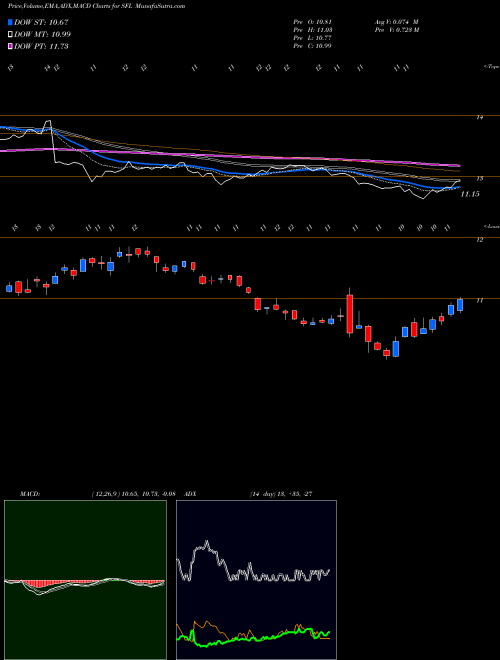Image resolution: width=500 pixels, height=660 pixels.
Task: Click the 'Pre H: 11.03' high value
Action: tap(312, 30)
